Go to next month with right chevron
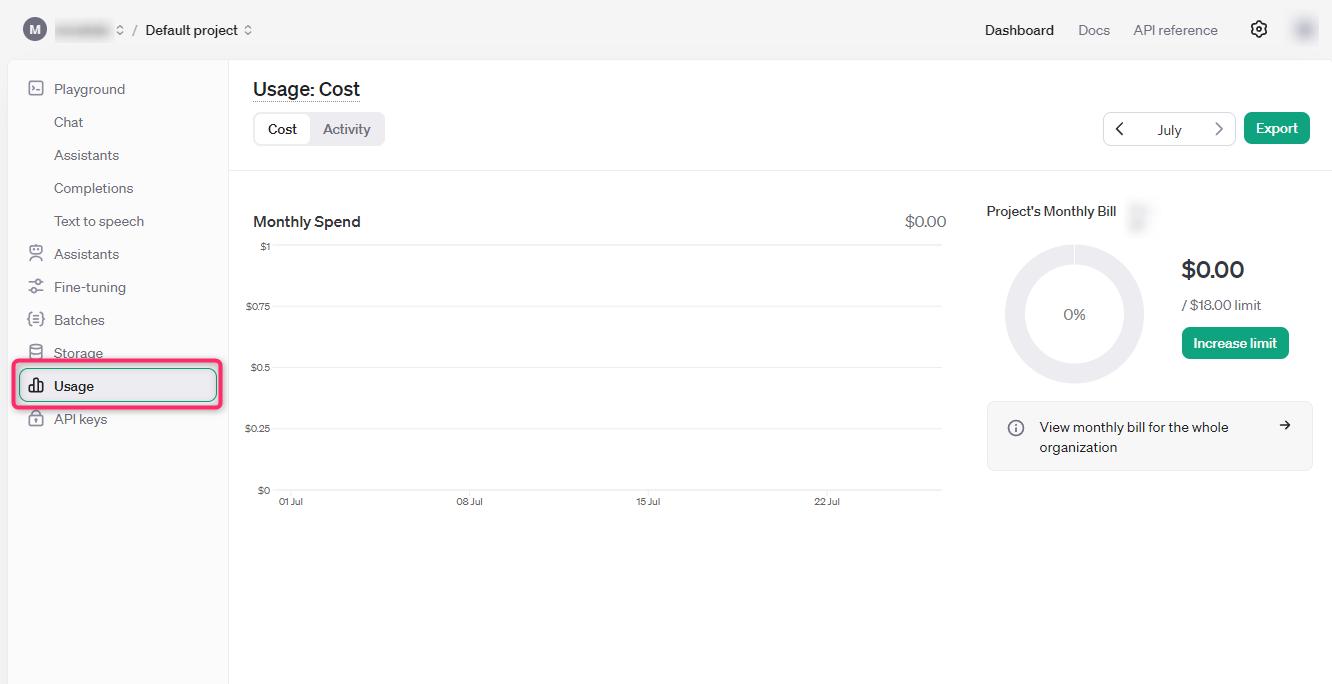 click(x=1218, y=129)
